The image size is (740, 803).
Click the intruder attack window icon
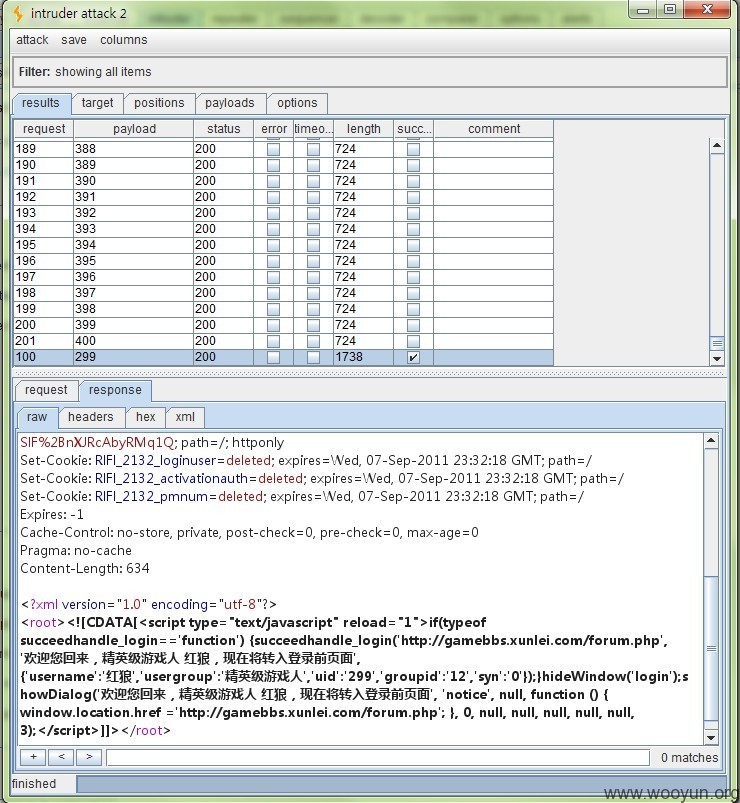click(18, 13)
